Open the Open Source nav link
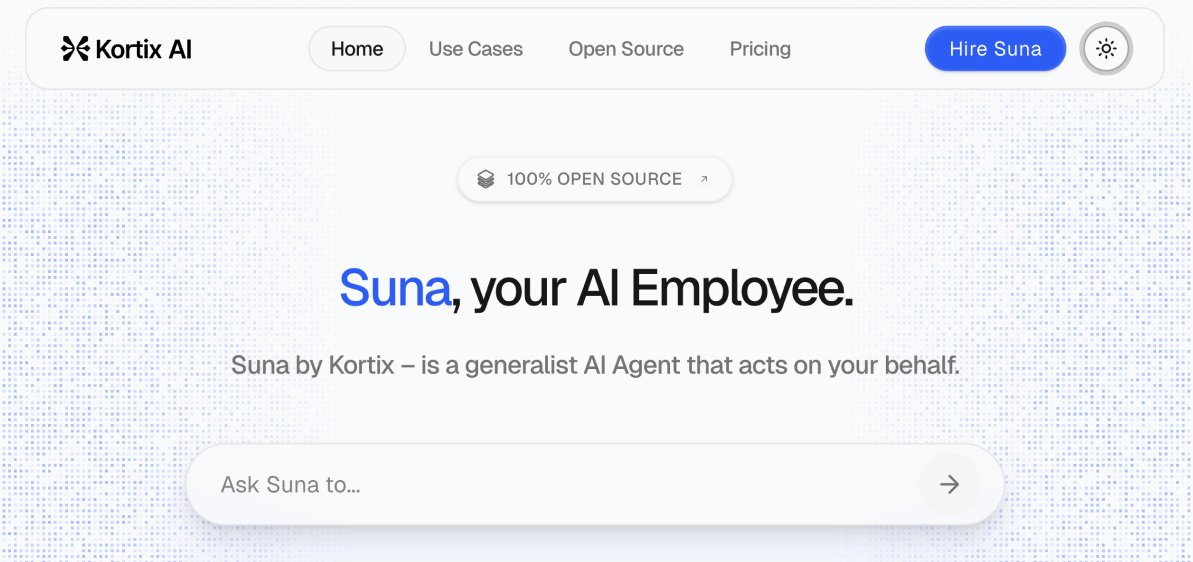Screen dimensions: 1193x562 [x=626, y=49]
